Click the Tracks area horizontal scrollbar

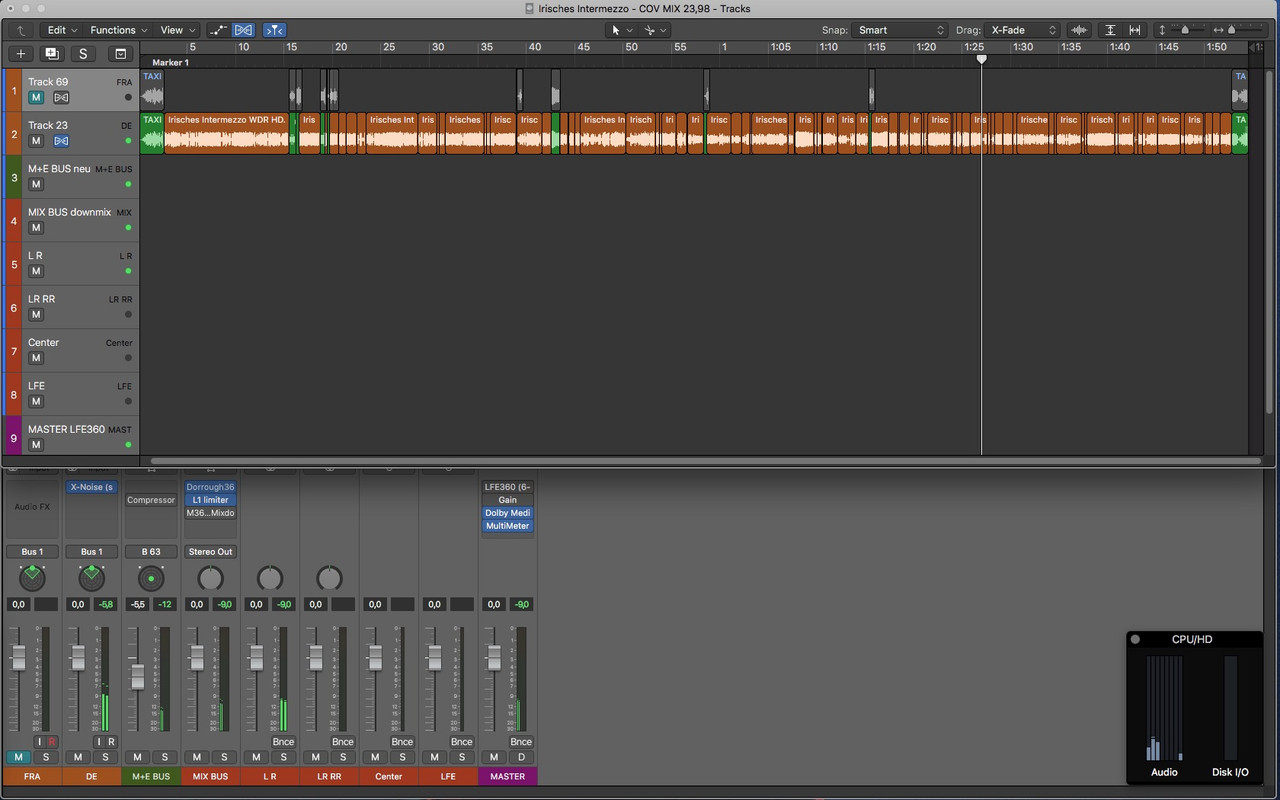pos(705,461)
